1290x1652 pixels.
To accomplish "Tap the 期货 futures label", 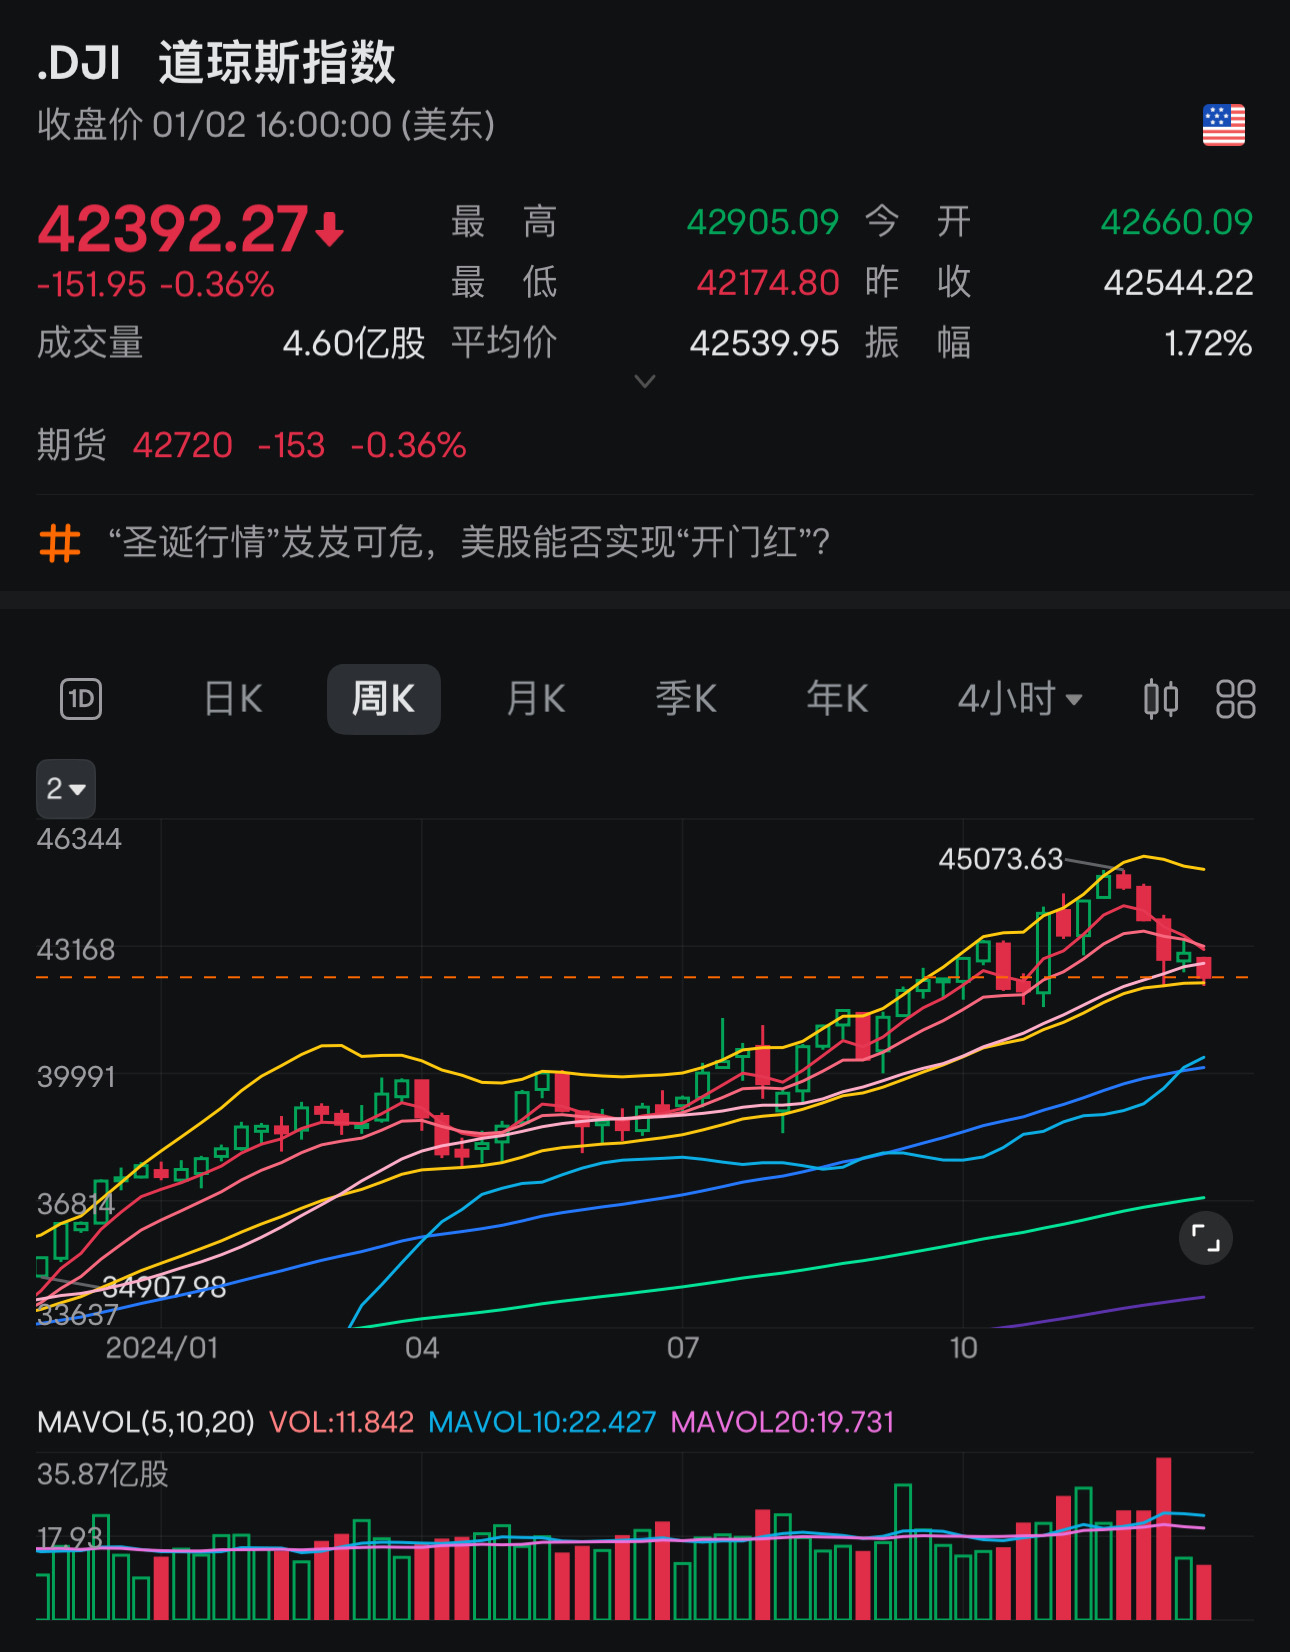I will click(72, 445).
